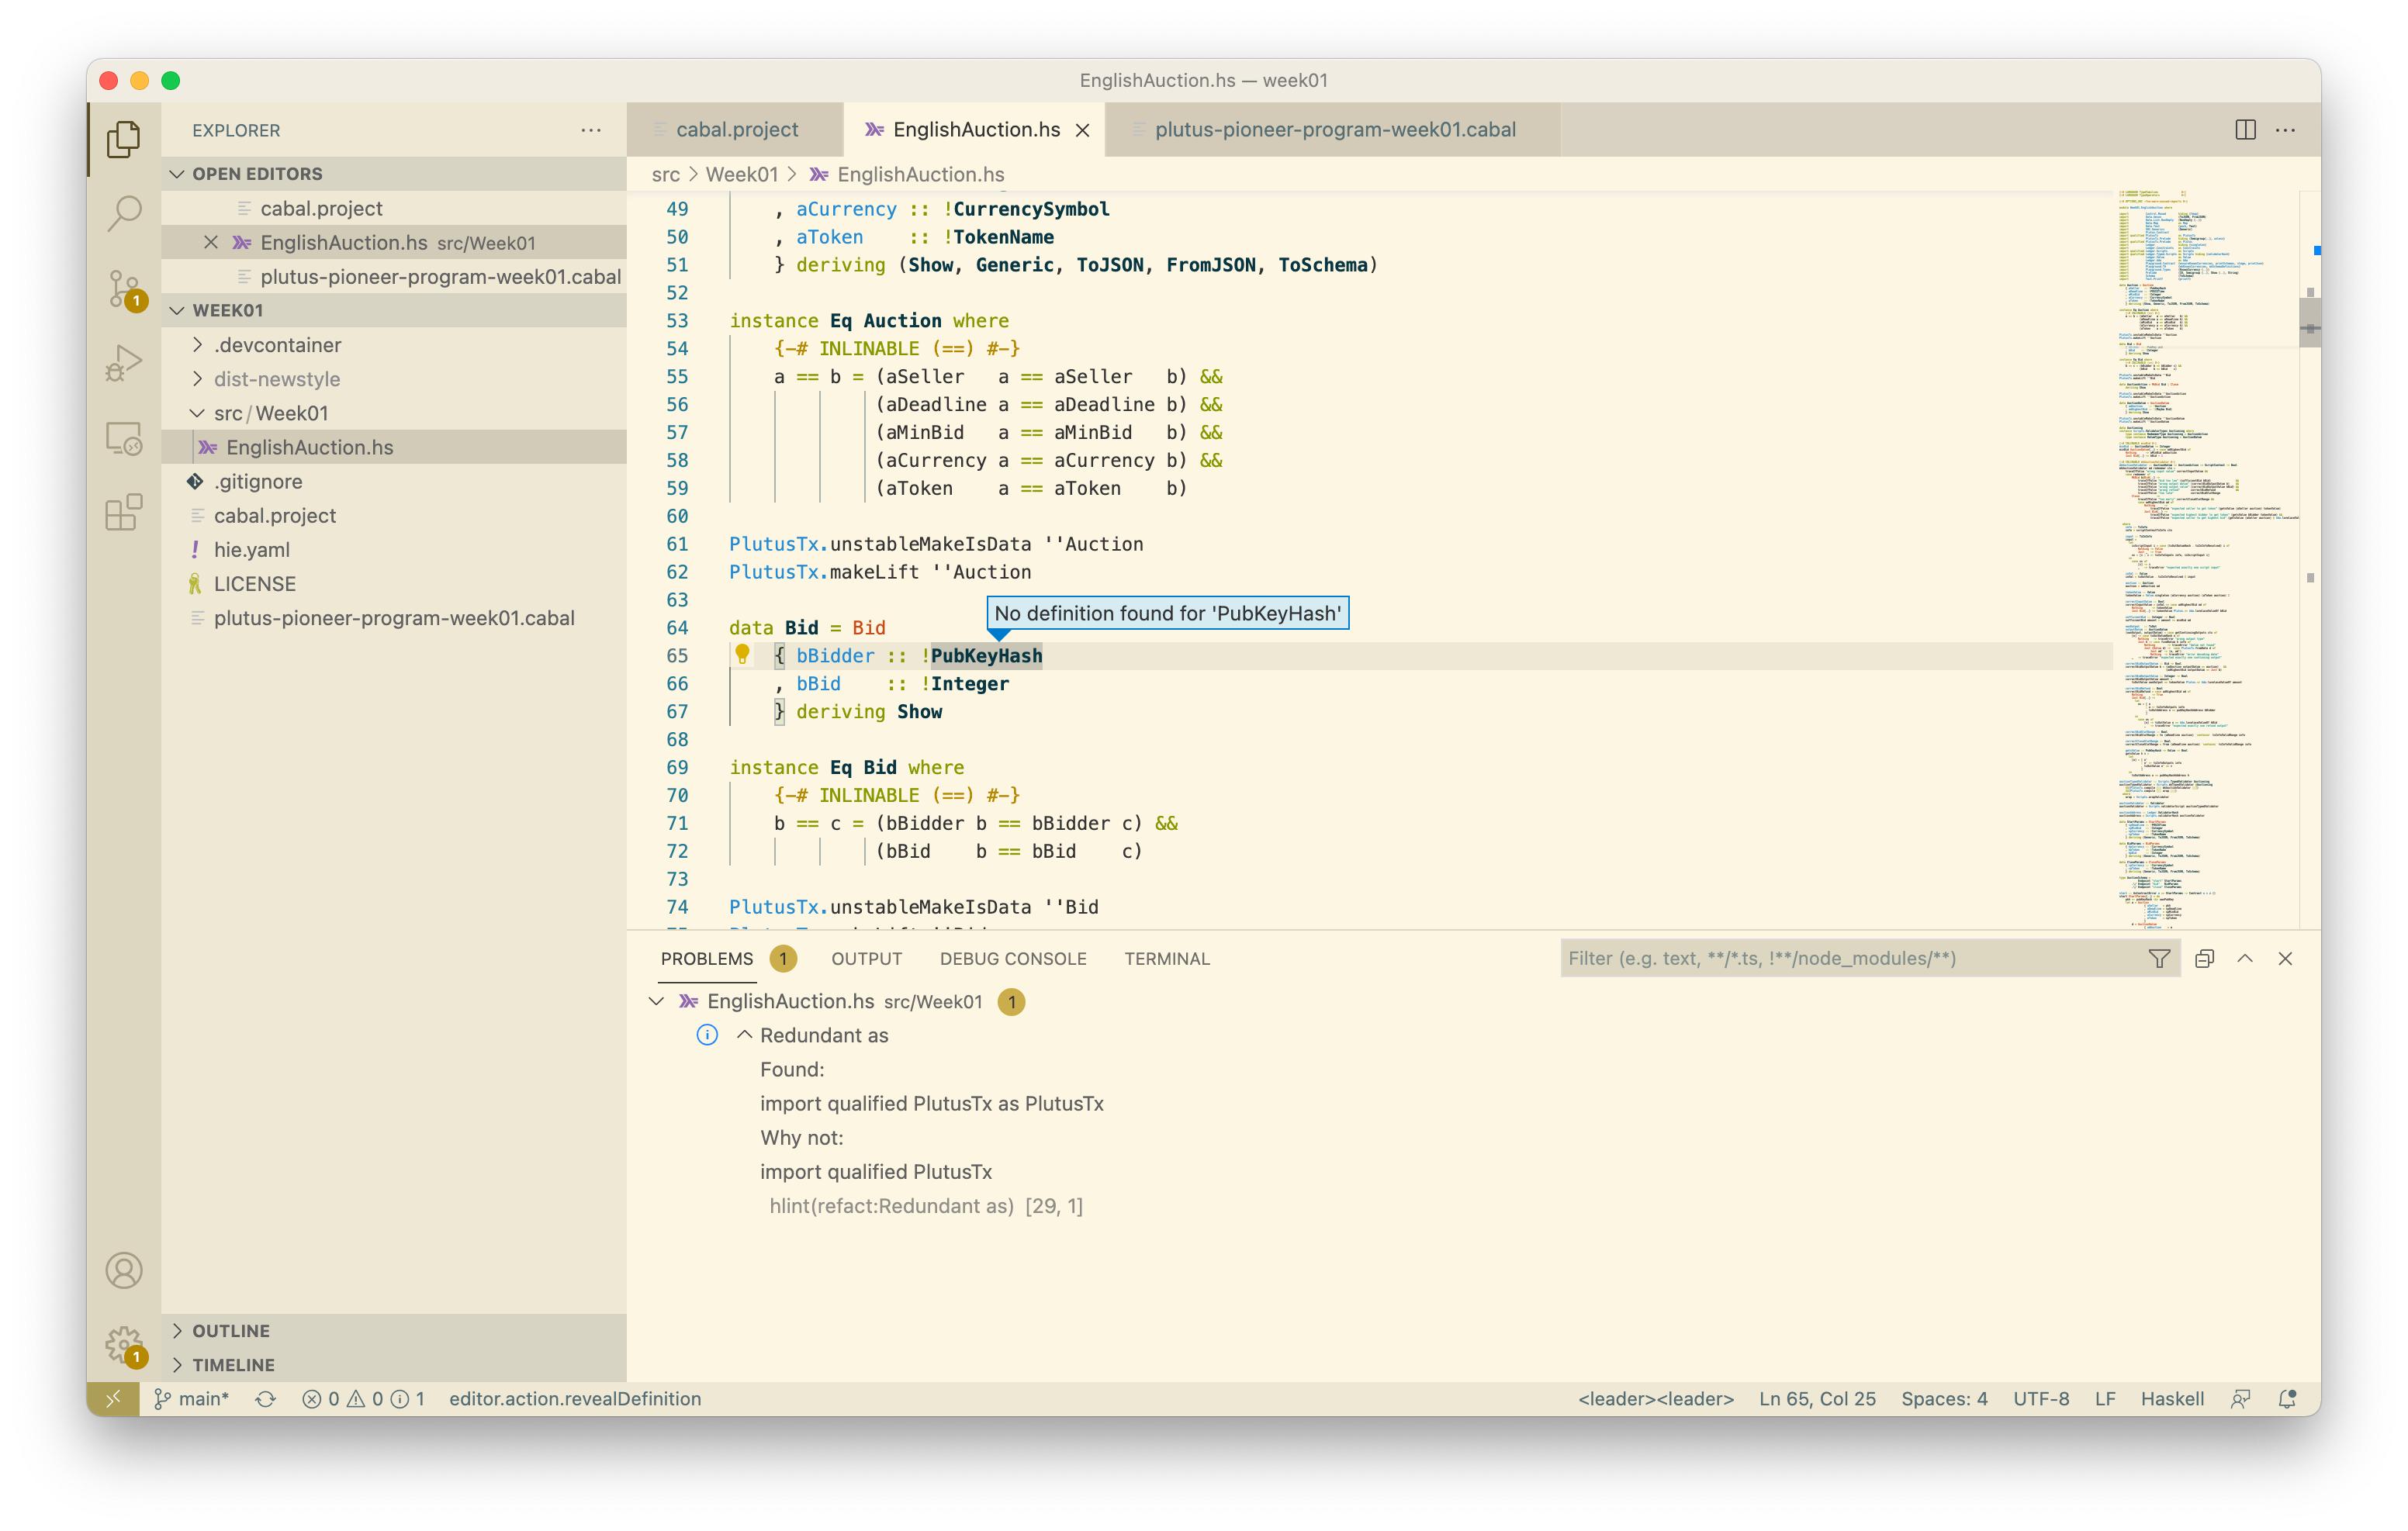Open Run and Debug view
Image resolution: width=2408 pixels, height=1531 pixels.
(123, 363)
